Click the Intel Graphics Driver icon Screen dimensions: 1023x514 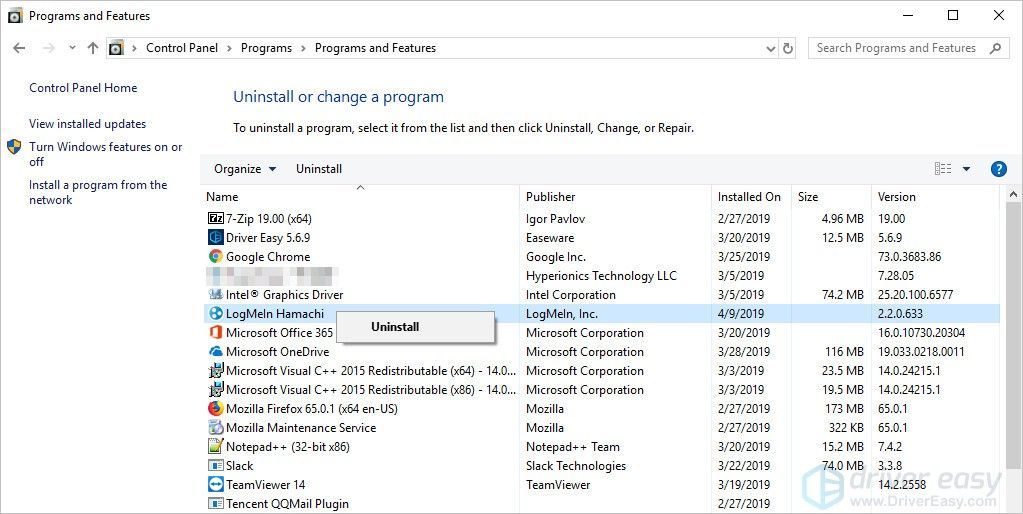click(215, 294)
